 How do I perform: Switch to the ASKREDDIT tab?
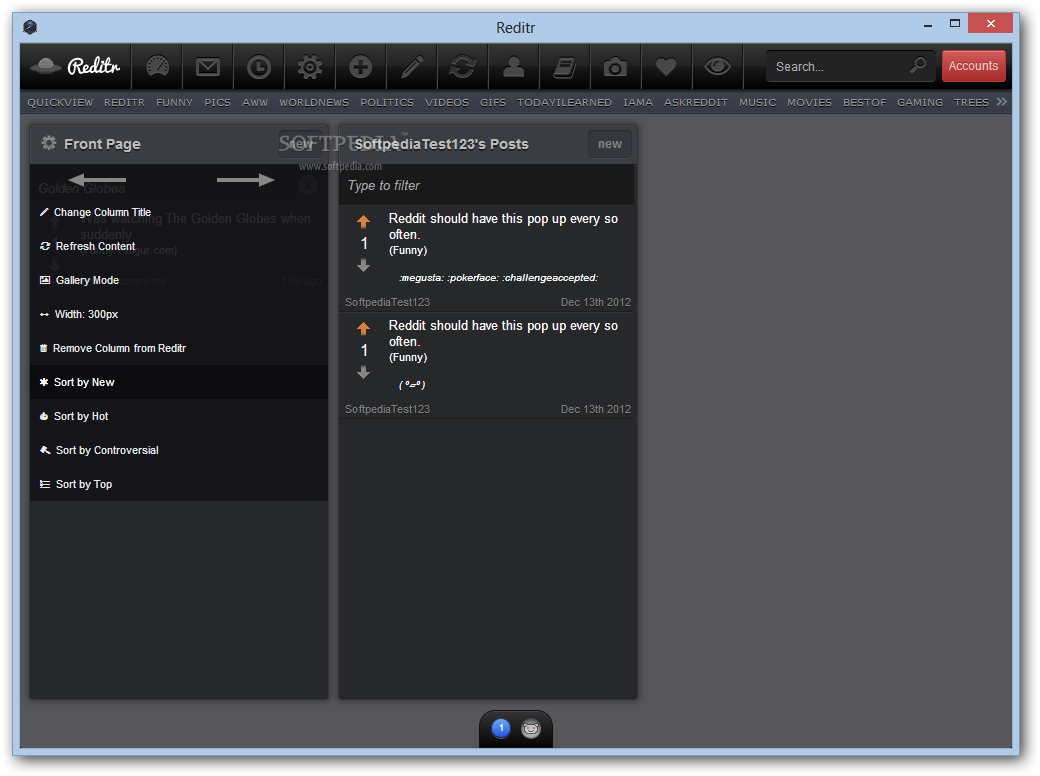point(696,102)
